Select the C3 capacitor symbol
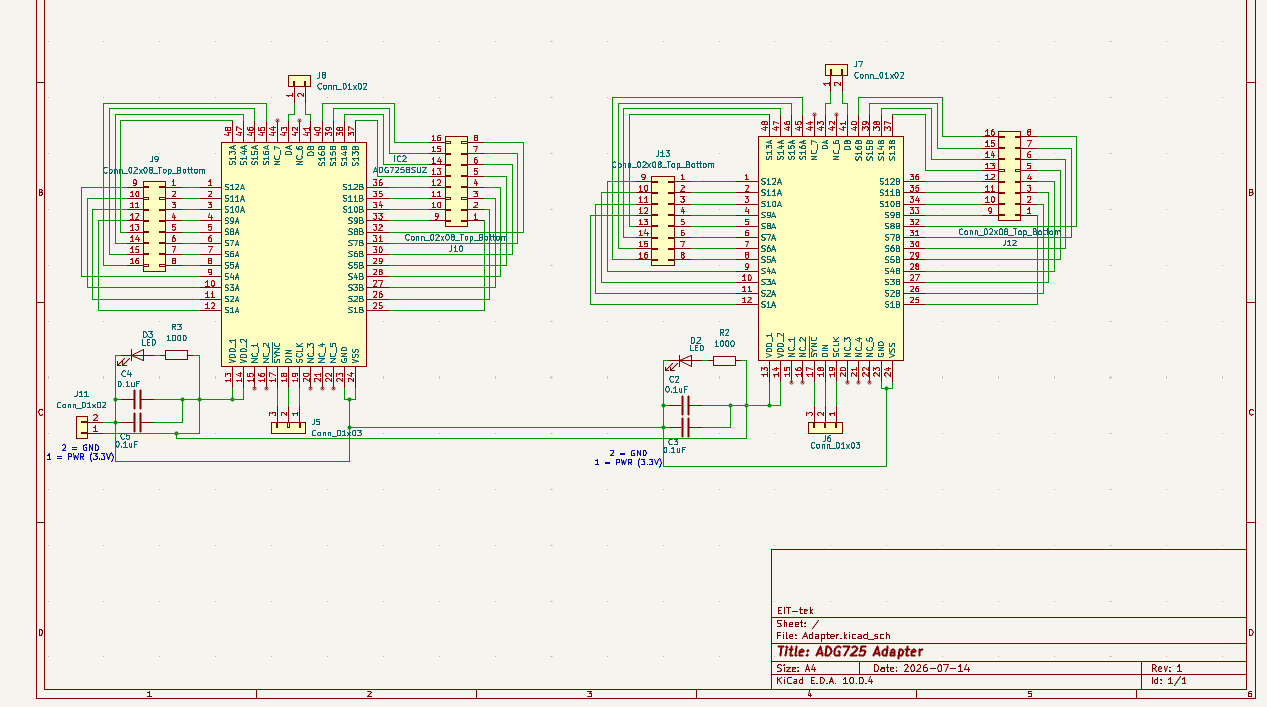 coord(686,427)
